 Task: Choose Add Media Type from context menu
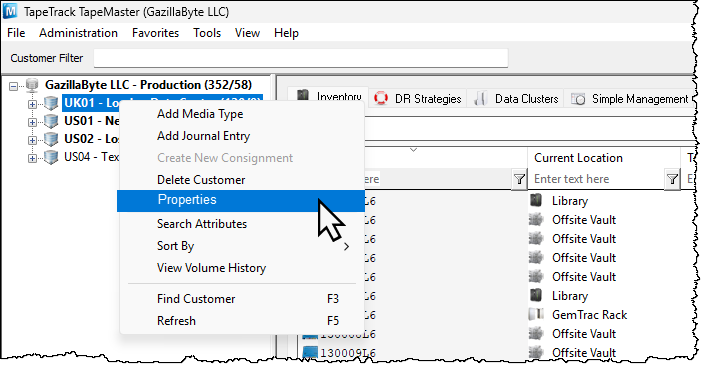[x=242, y=114]
